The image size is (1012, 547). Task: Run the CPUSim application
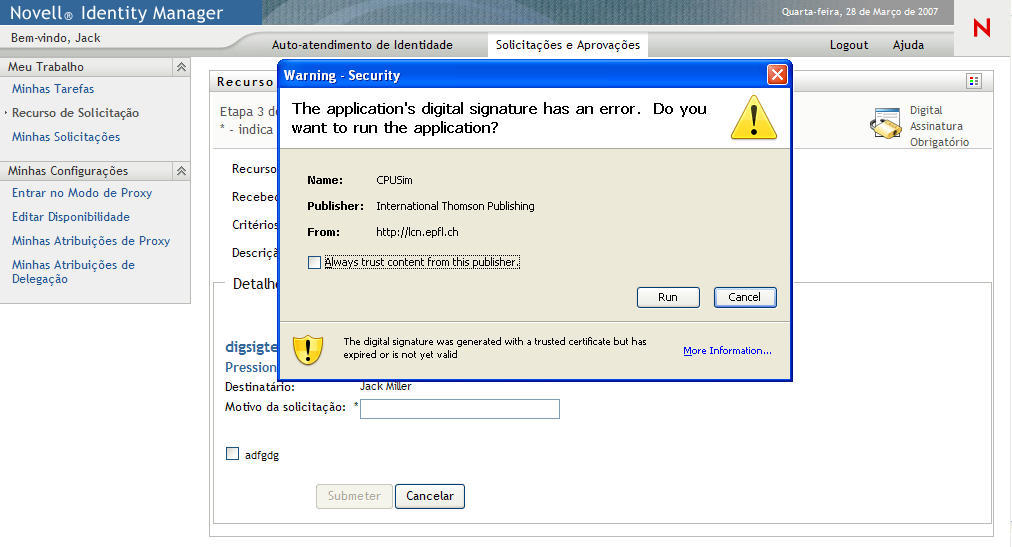[x=668, y=297]
